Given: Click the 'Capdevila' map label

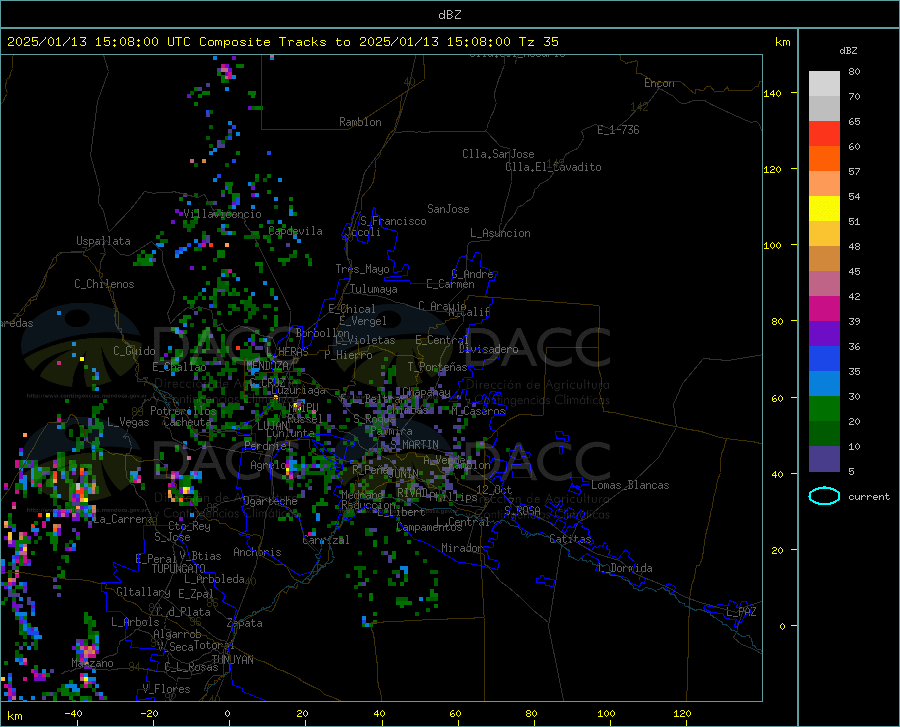Looking at the screenshot, I should 295,231.
